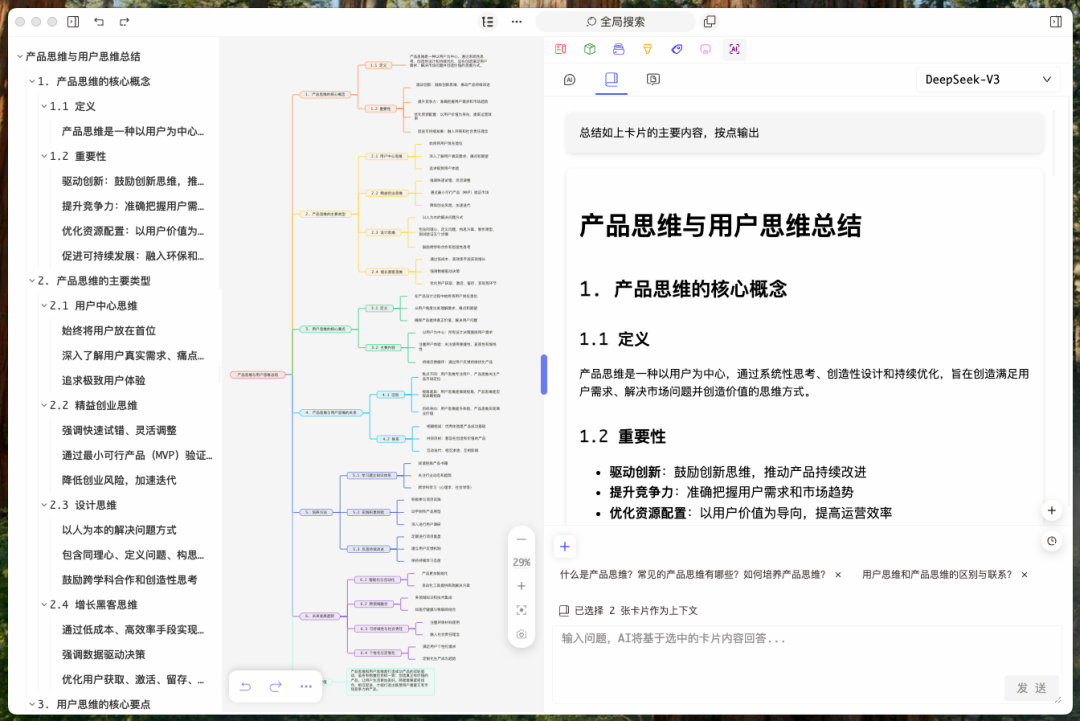
Task: Collapse the 2.1 用户中心思维 outline node
Action: click(43, 306)
